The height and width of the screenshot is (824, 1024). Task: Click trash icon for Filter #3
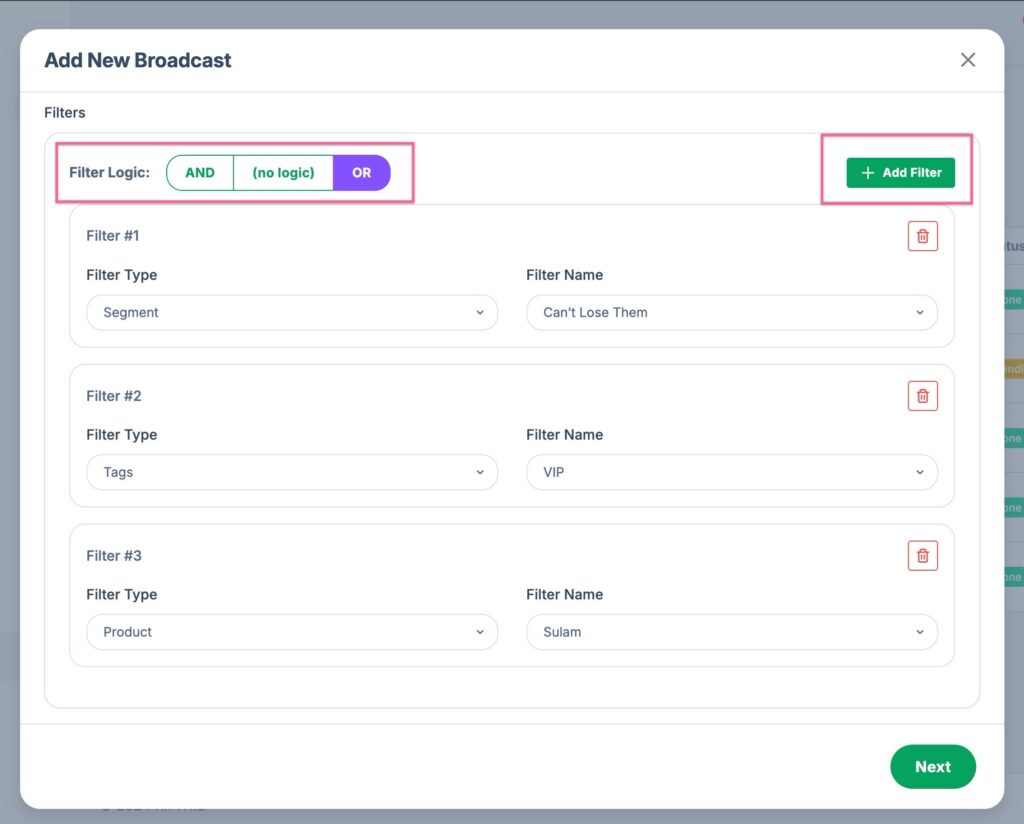click(922, 556)
